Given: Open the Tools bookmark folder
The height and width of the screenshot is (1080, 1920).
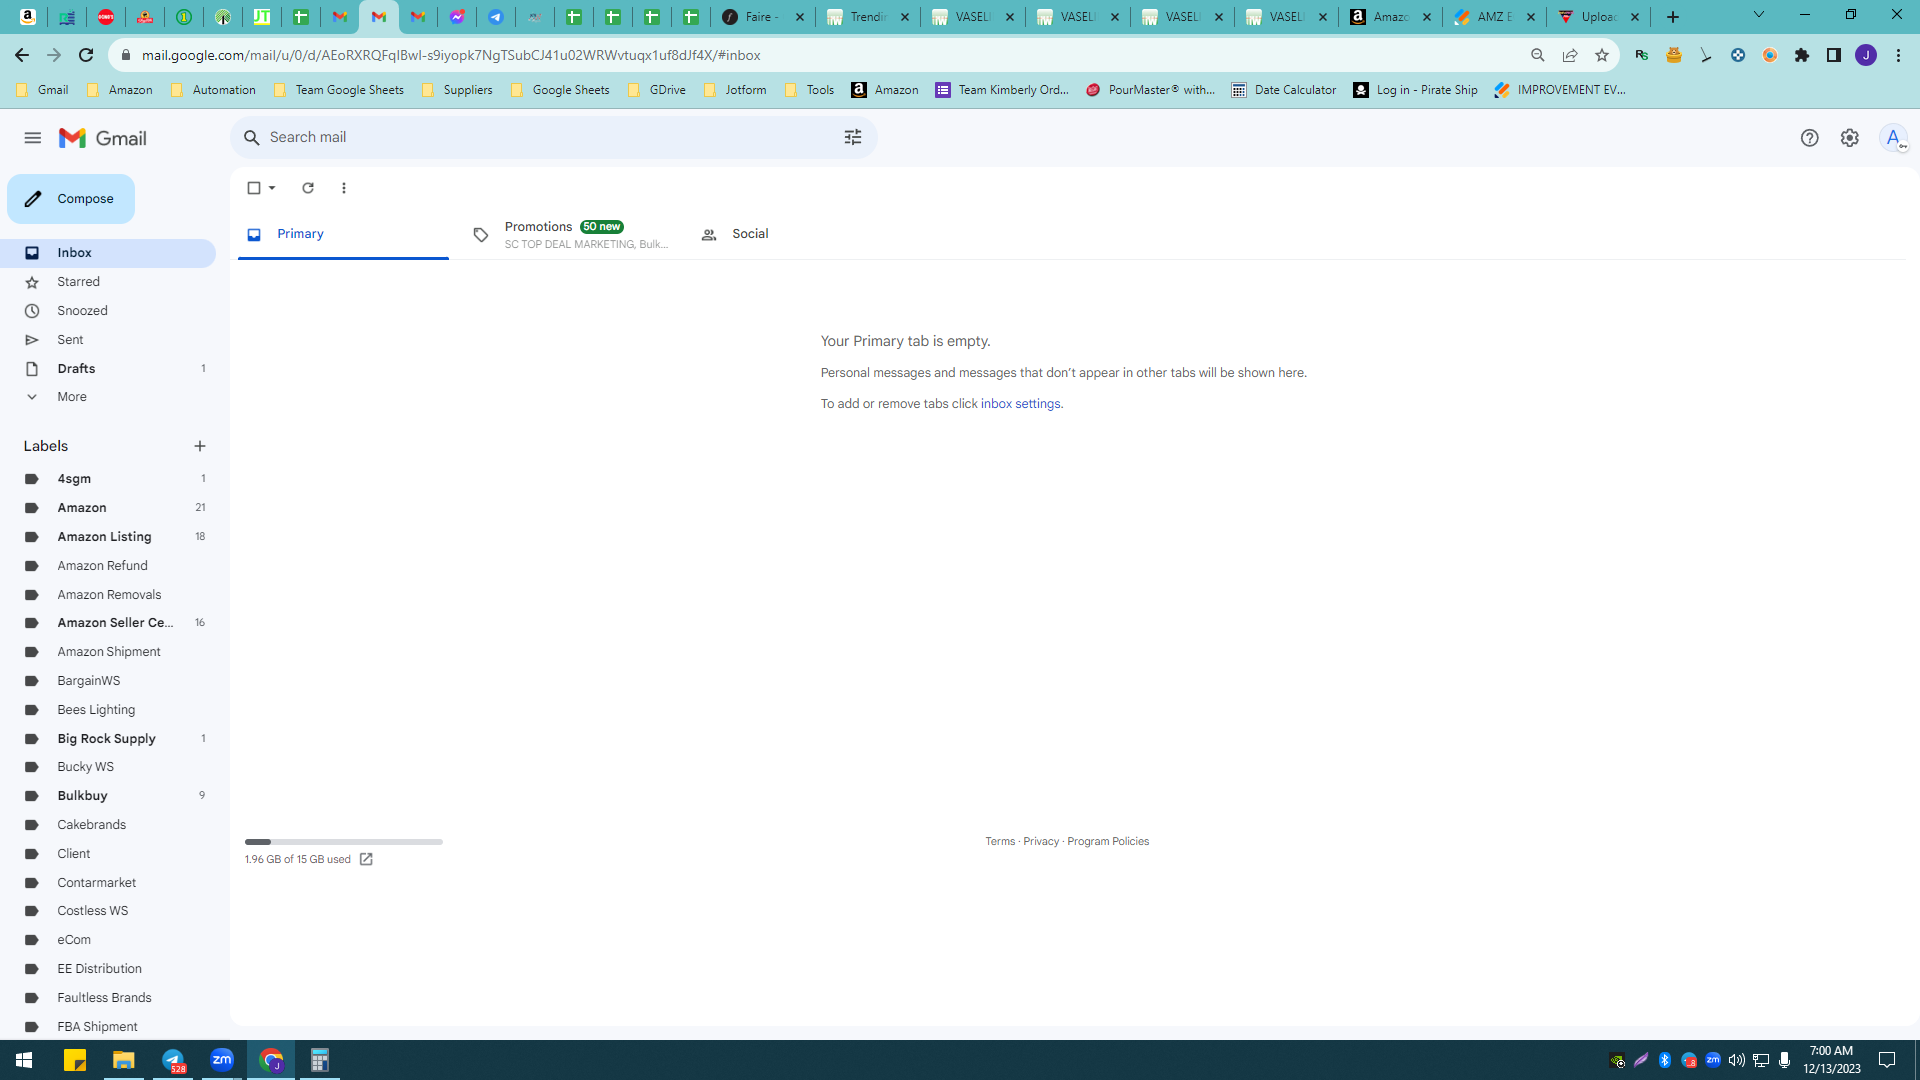Looking at the screenshot, I should 809,90.
